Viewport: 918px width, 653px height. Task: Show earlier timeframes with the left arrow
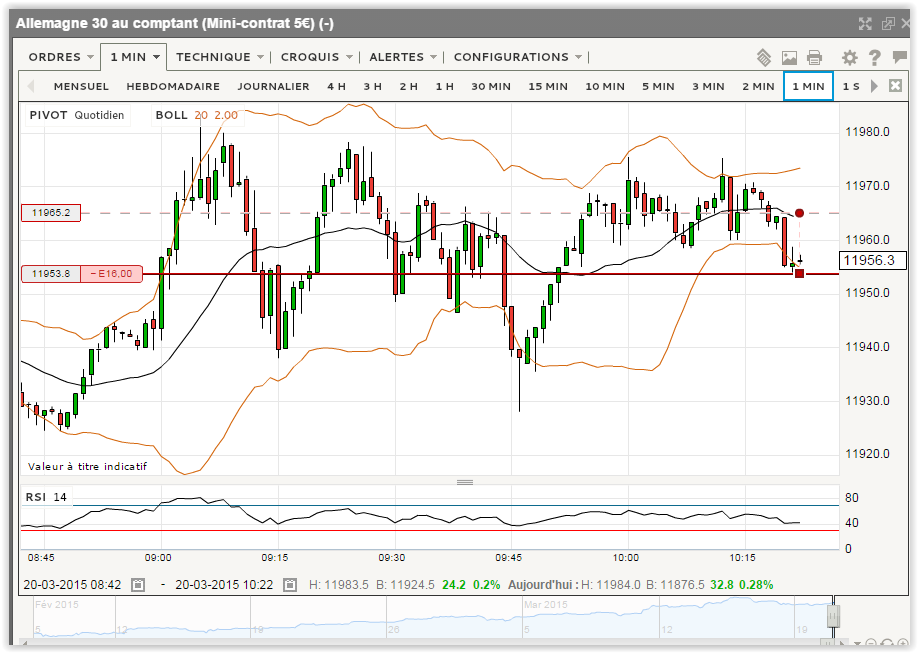point(31,86)
